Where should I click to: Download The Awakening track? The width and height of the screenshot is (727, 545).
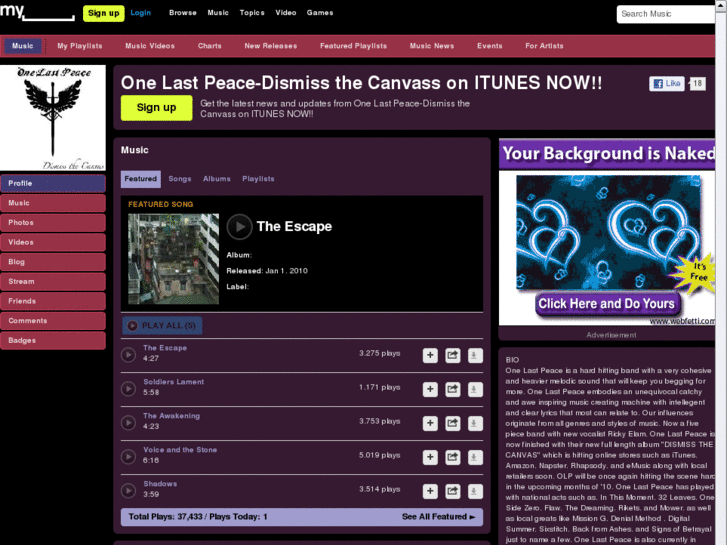click(475, 423)
